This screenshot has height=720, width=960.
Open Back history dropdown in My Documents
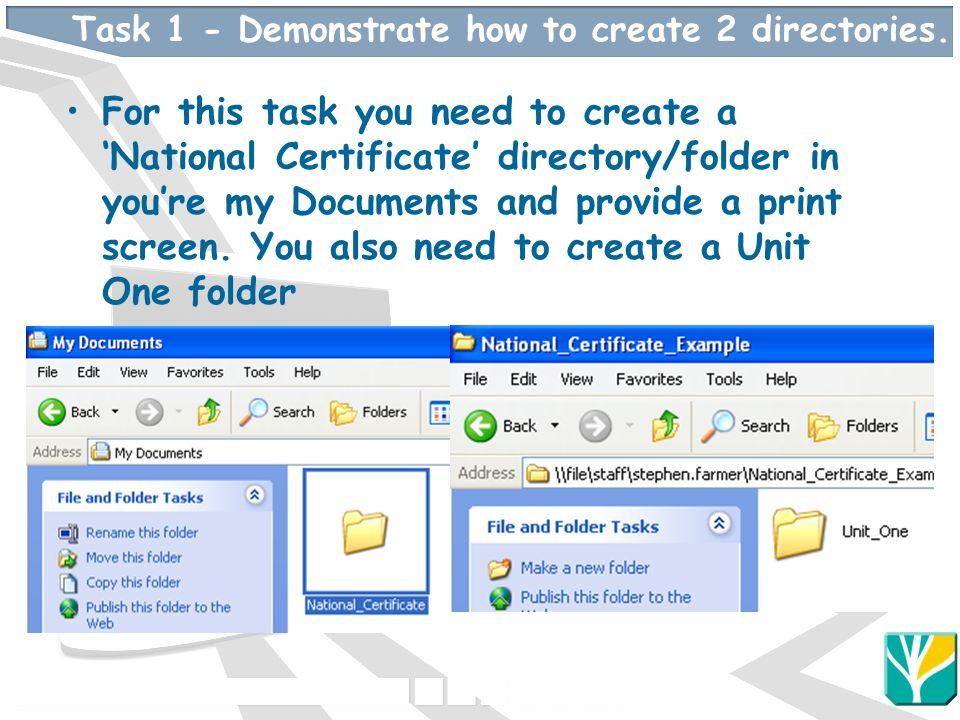115,411
